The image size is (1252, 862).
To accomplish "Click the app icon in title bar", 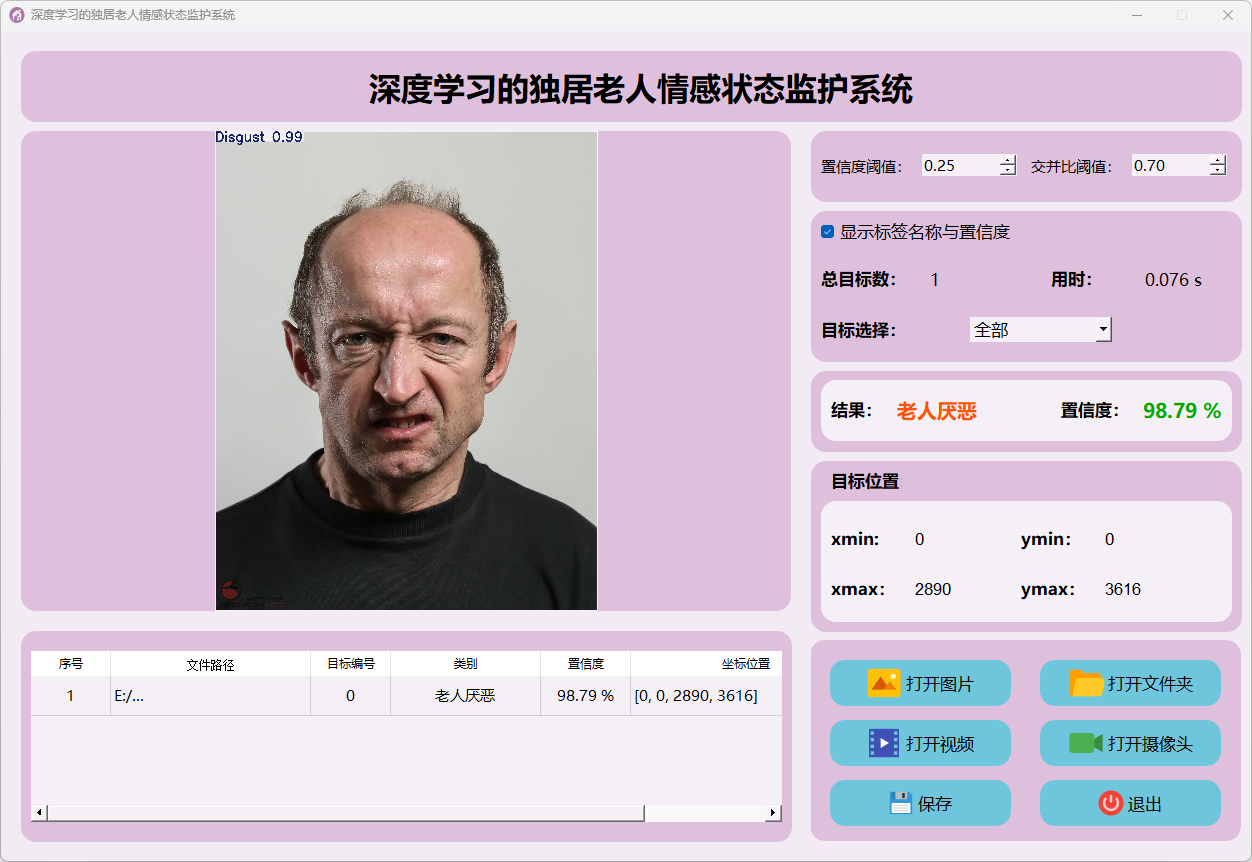I will 16,15.
